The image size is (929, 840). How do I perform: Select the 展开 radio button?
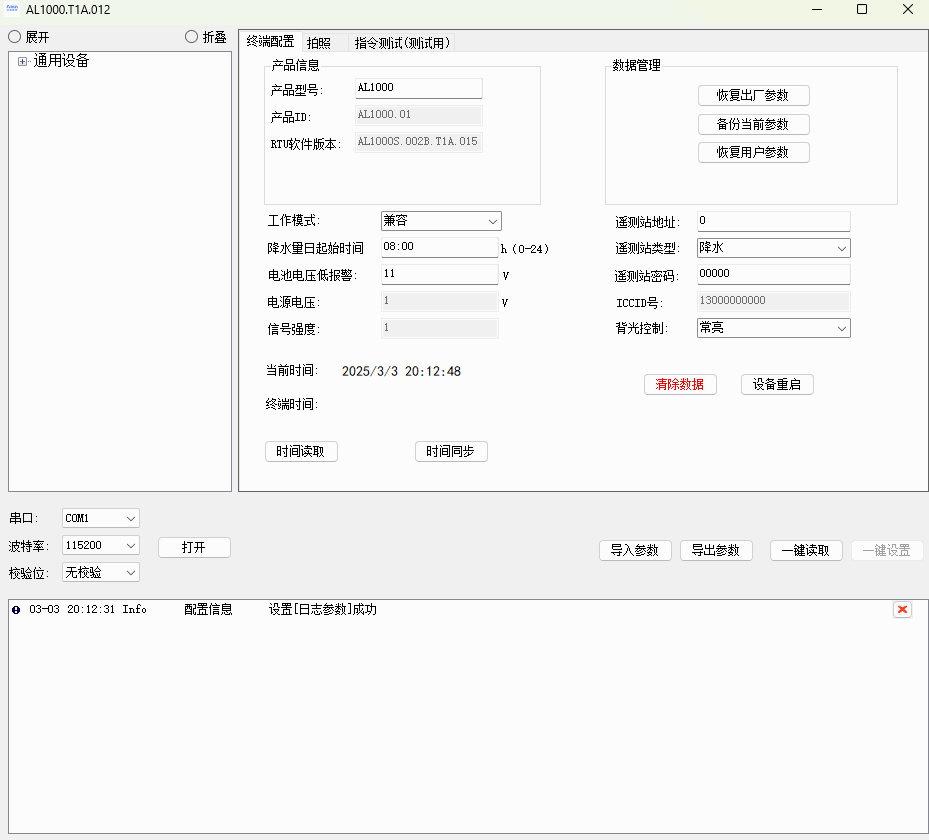tap(15, 37)
